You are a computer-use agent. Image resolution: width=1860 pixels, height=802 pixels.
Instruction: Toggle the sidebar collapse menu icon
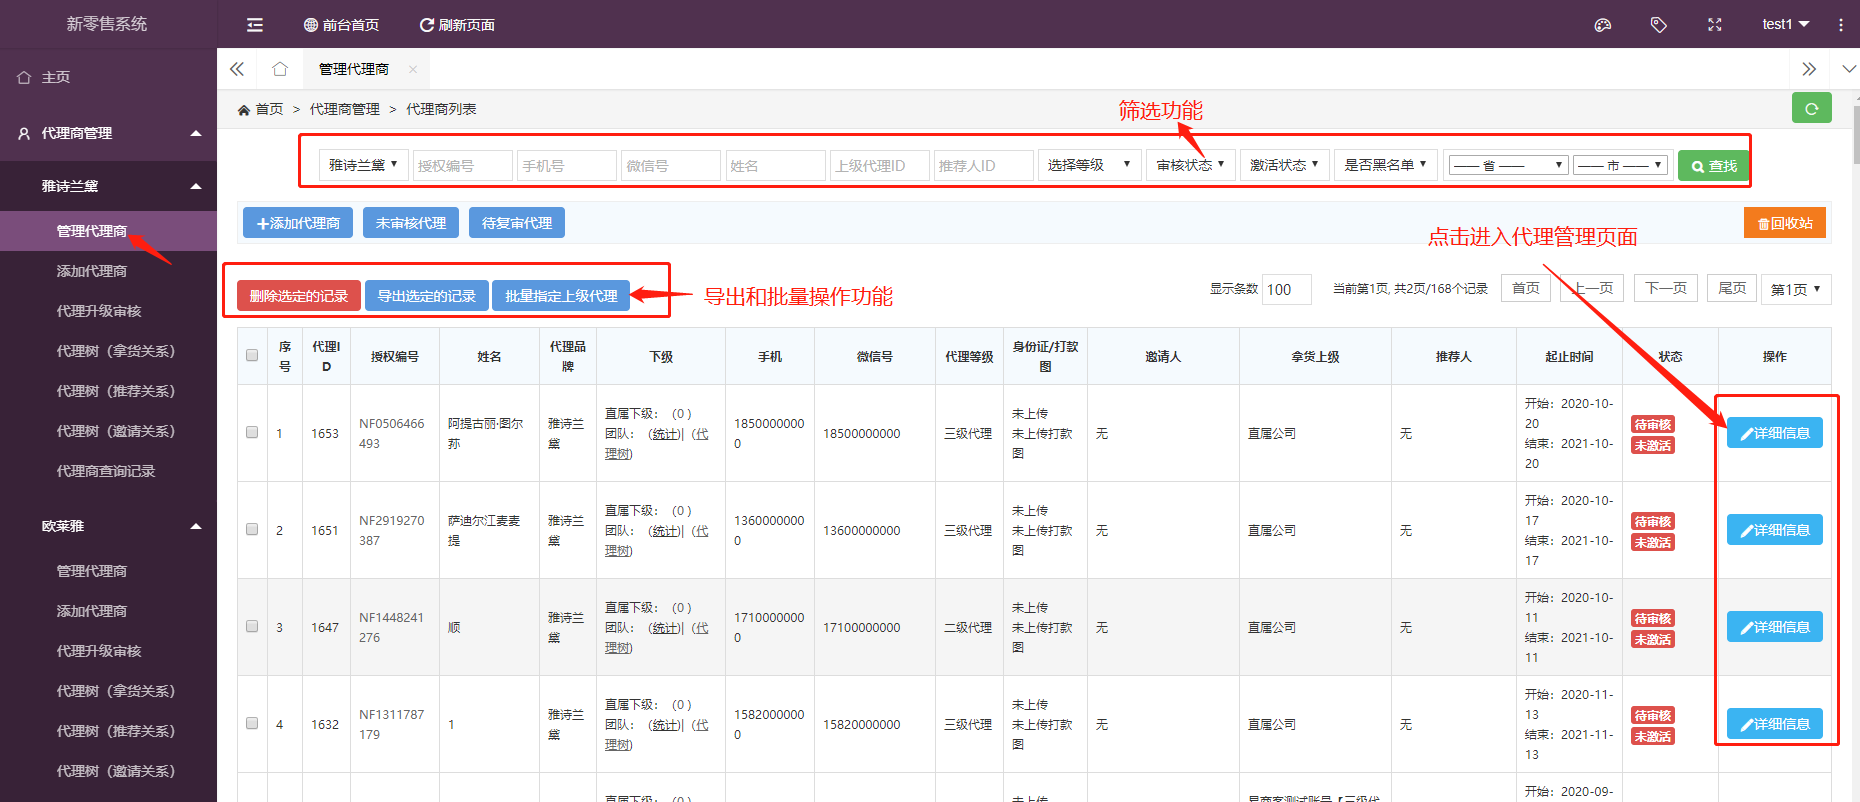tap(255, 25)
